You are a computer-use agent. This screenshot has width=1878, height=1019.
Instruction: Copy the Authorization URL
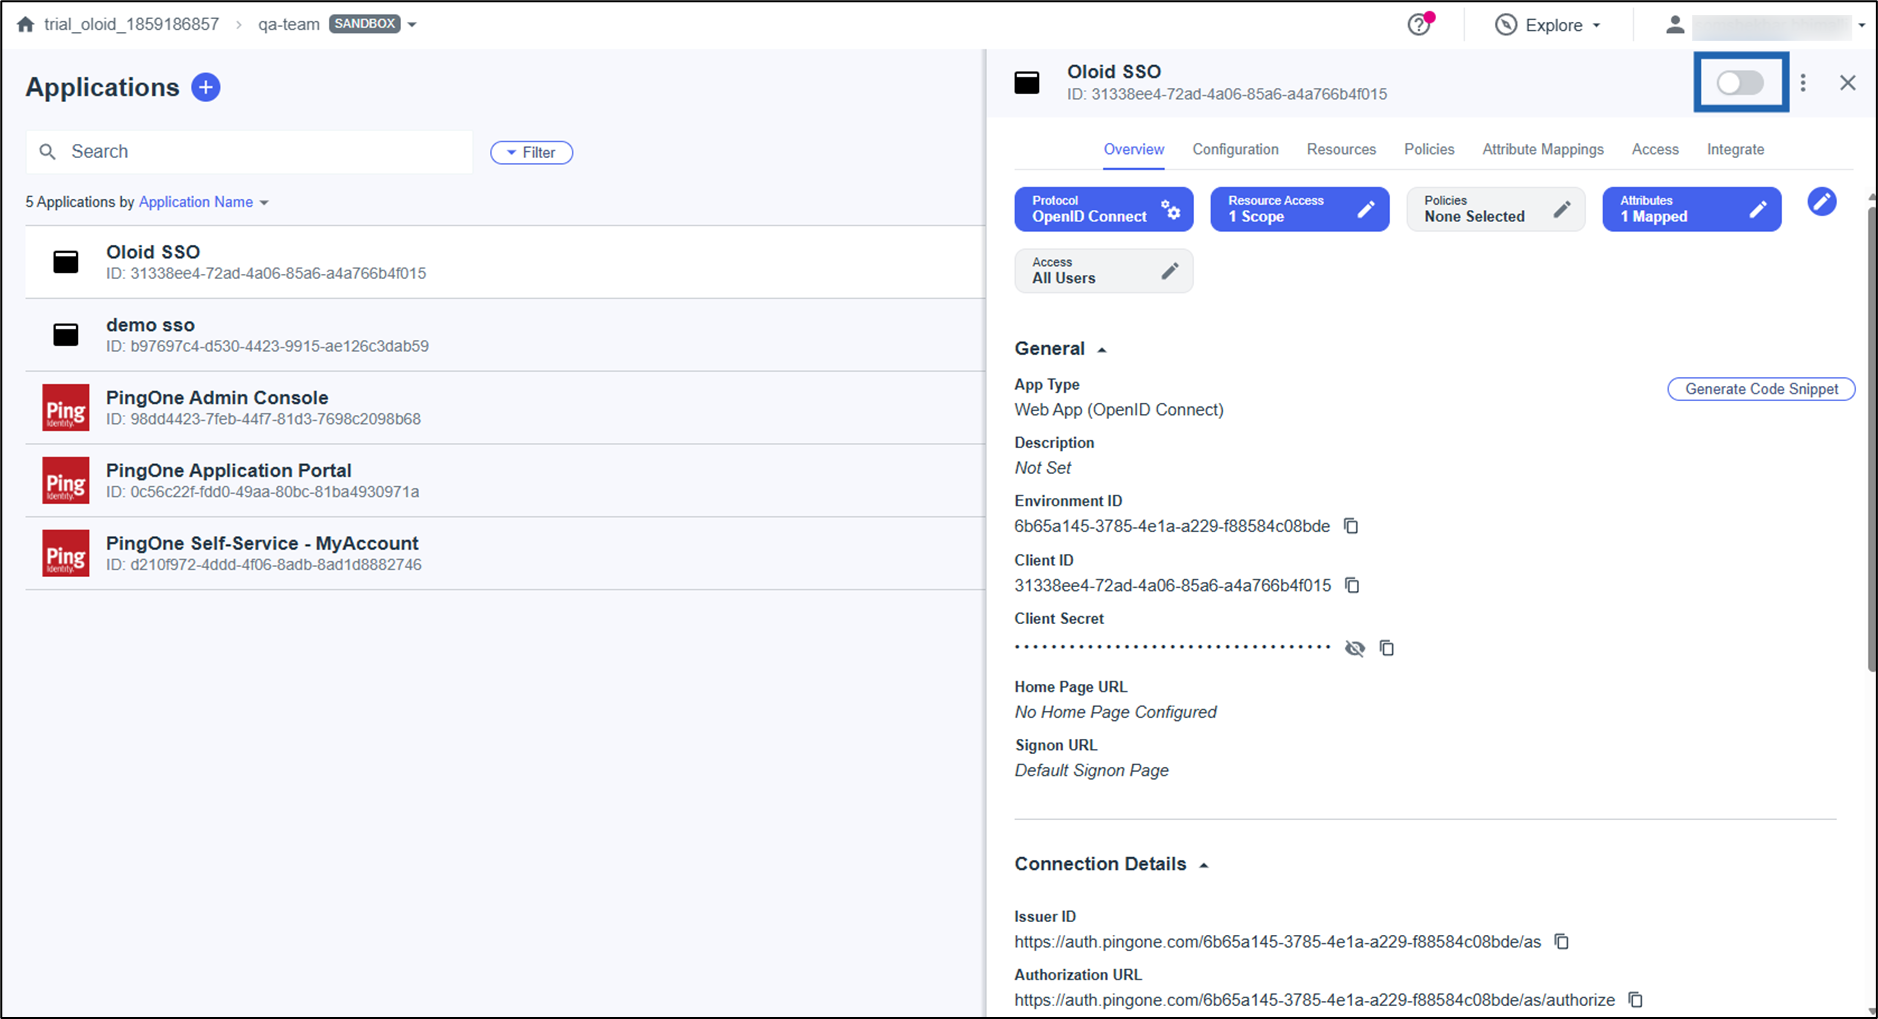click(x=1636, y=1000)
